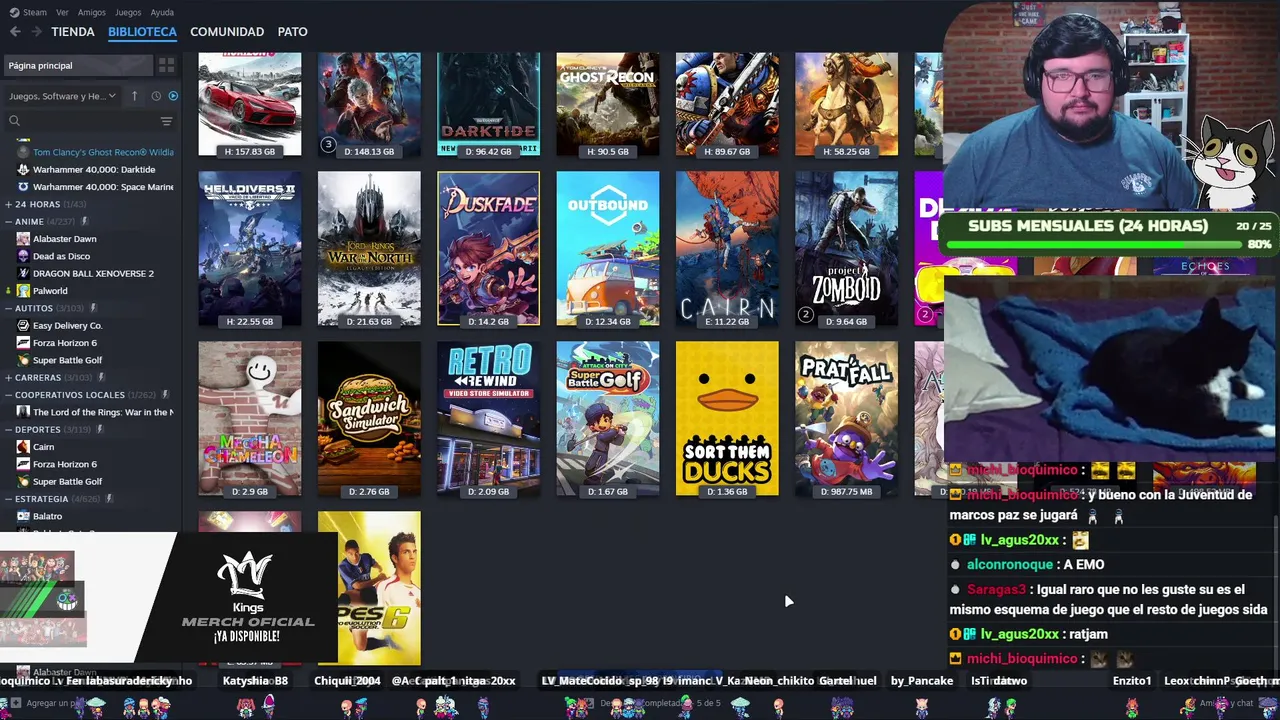Click Super Battle Golf icon under DEPORTES
The image size is (1280, 720).
click(x=23, y=481)
